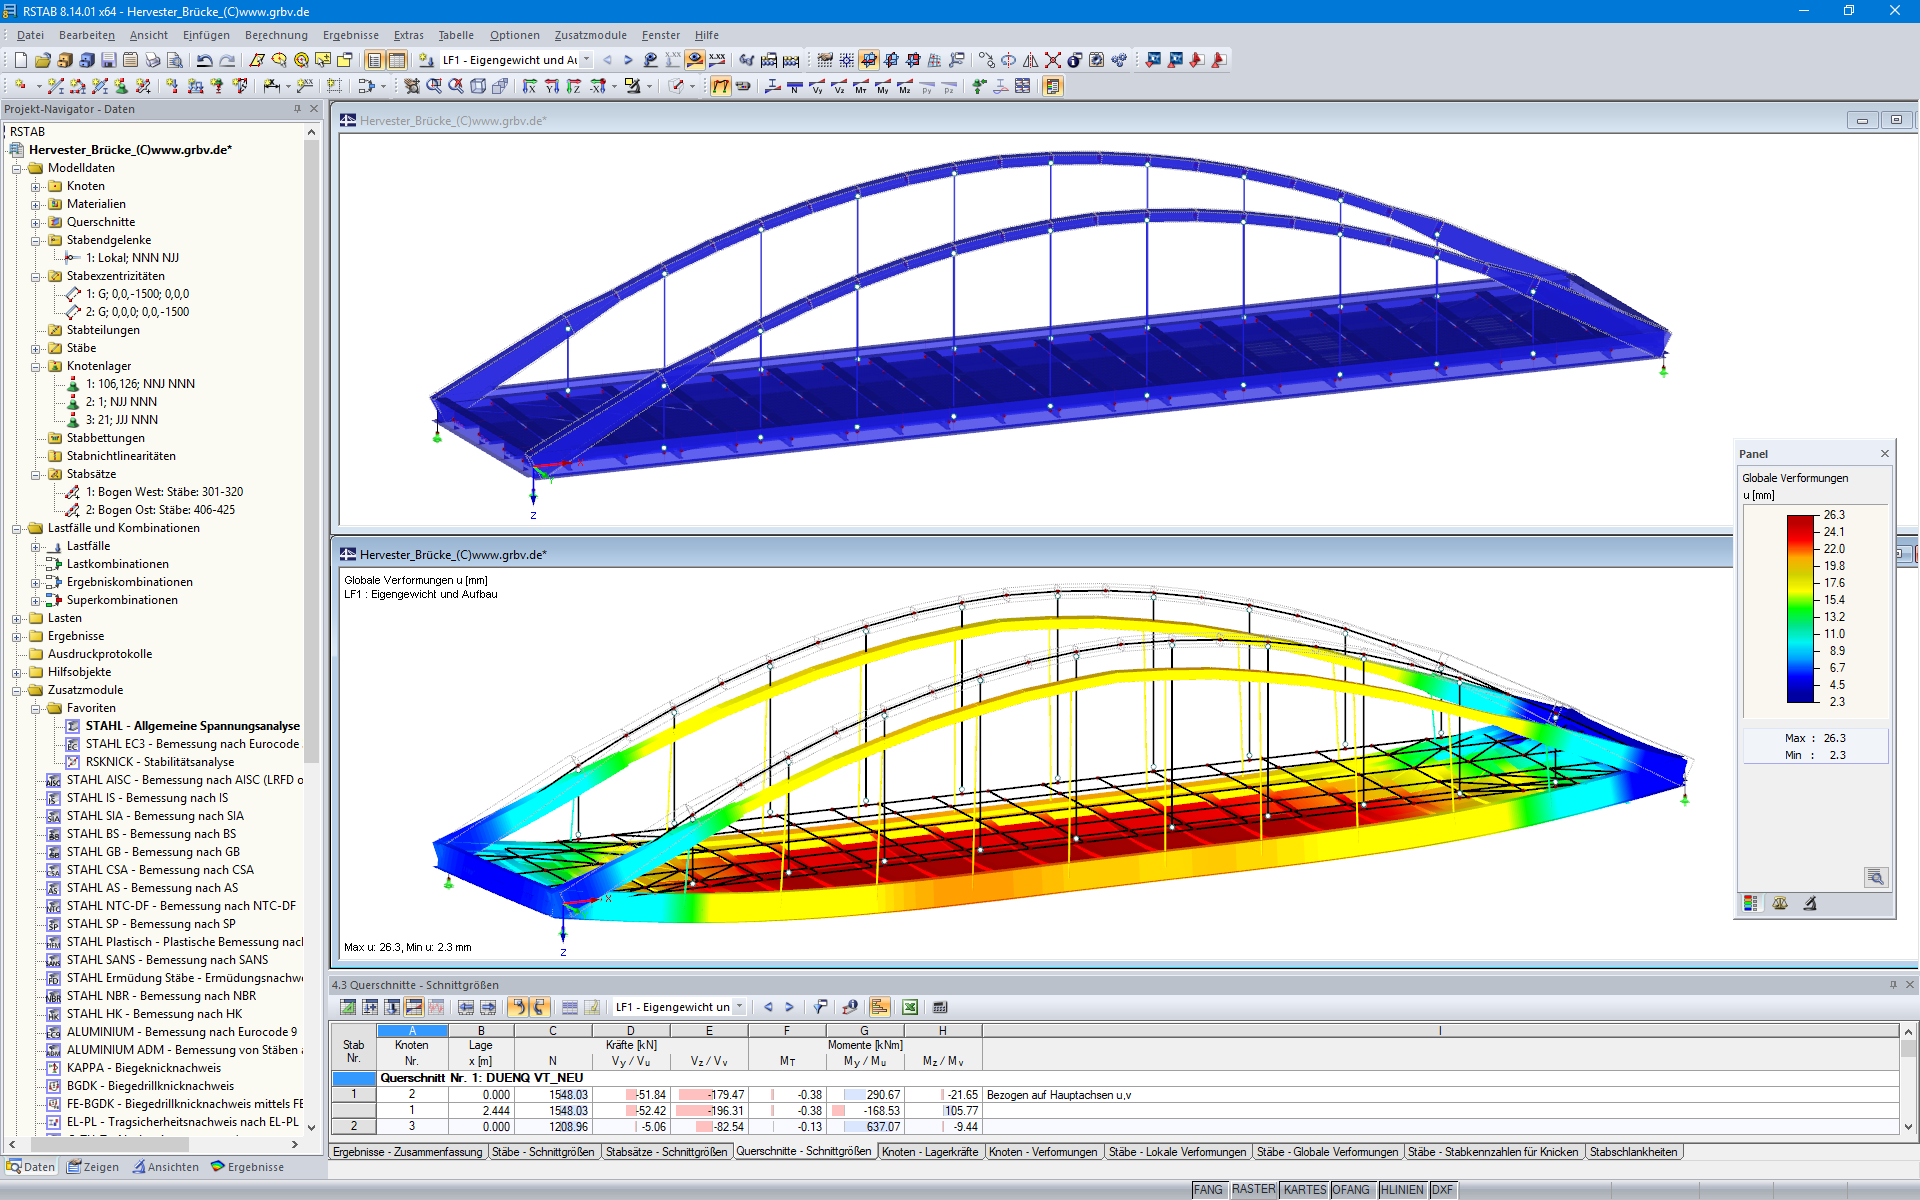1920x1200 pixels.
Task: Click the undo icon in the toolbar
Action: pyautogui.click(x=204, y=60)
